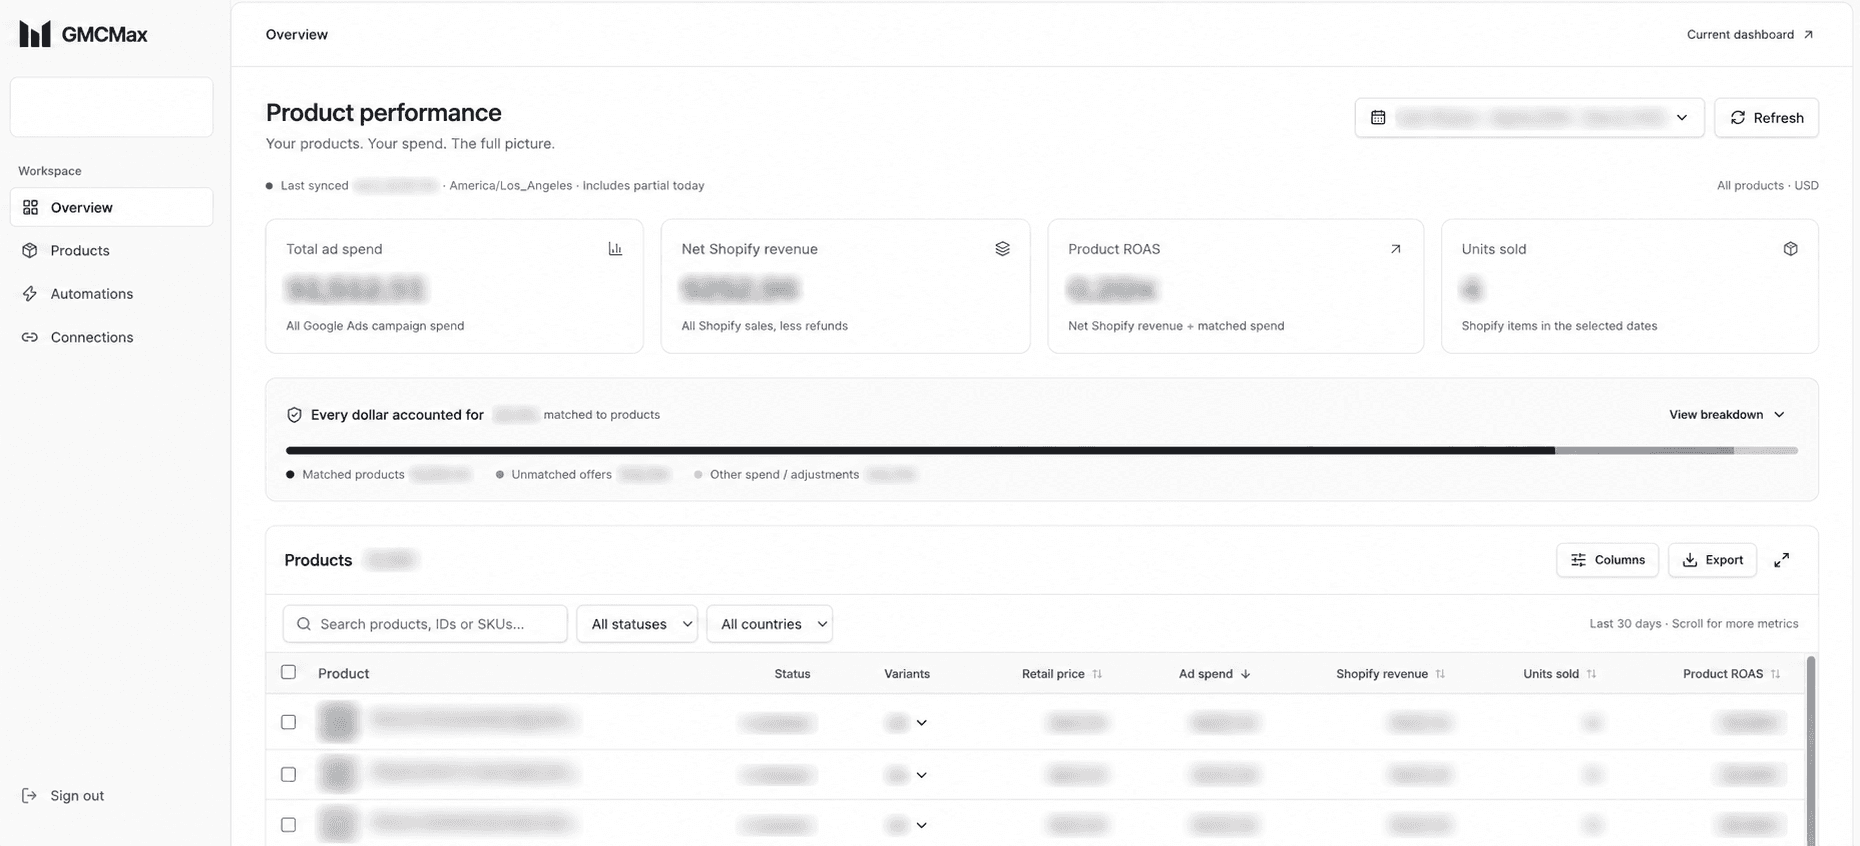Screen dimensions: 1860x846
Task: Open the Current dashboard link
Action: [x=1750, y=34]
